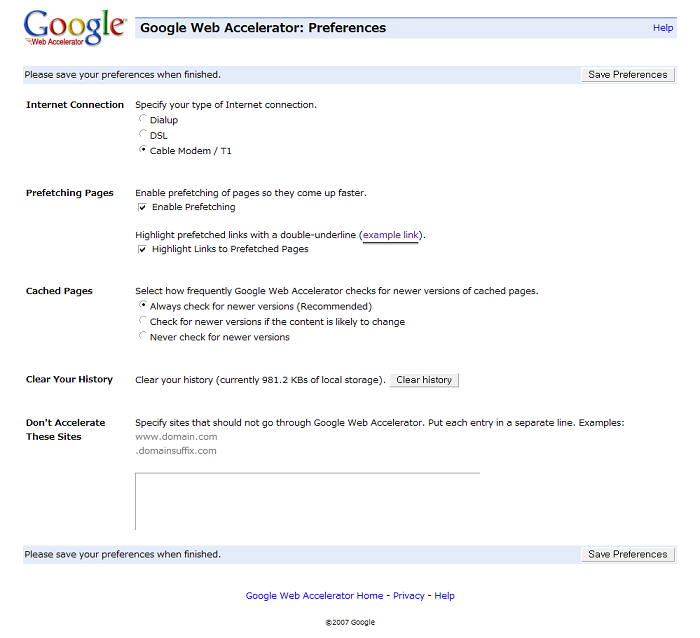Image resolution: width=700 pixels, height=638 pixels.
Task: Open the Help link in the footer
Action: tap(444, 596)
